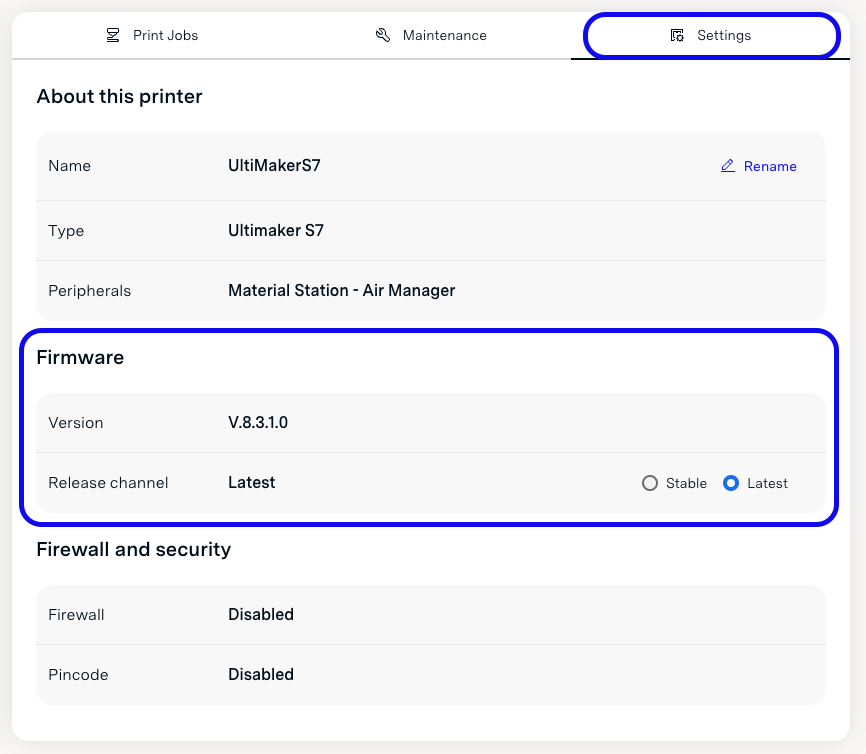
Task: Click the Type row label
Action: 66,231
